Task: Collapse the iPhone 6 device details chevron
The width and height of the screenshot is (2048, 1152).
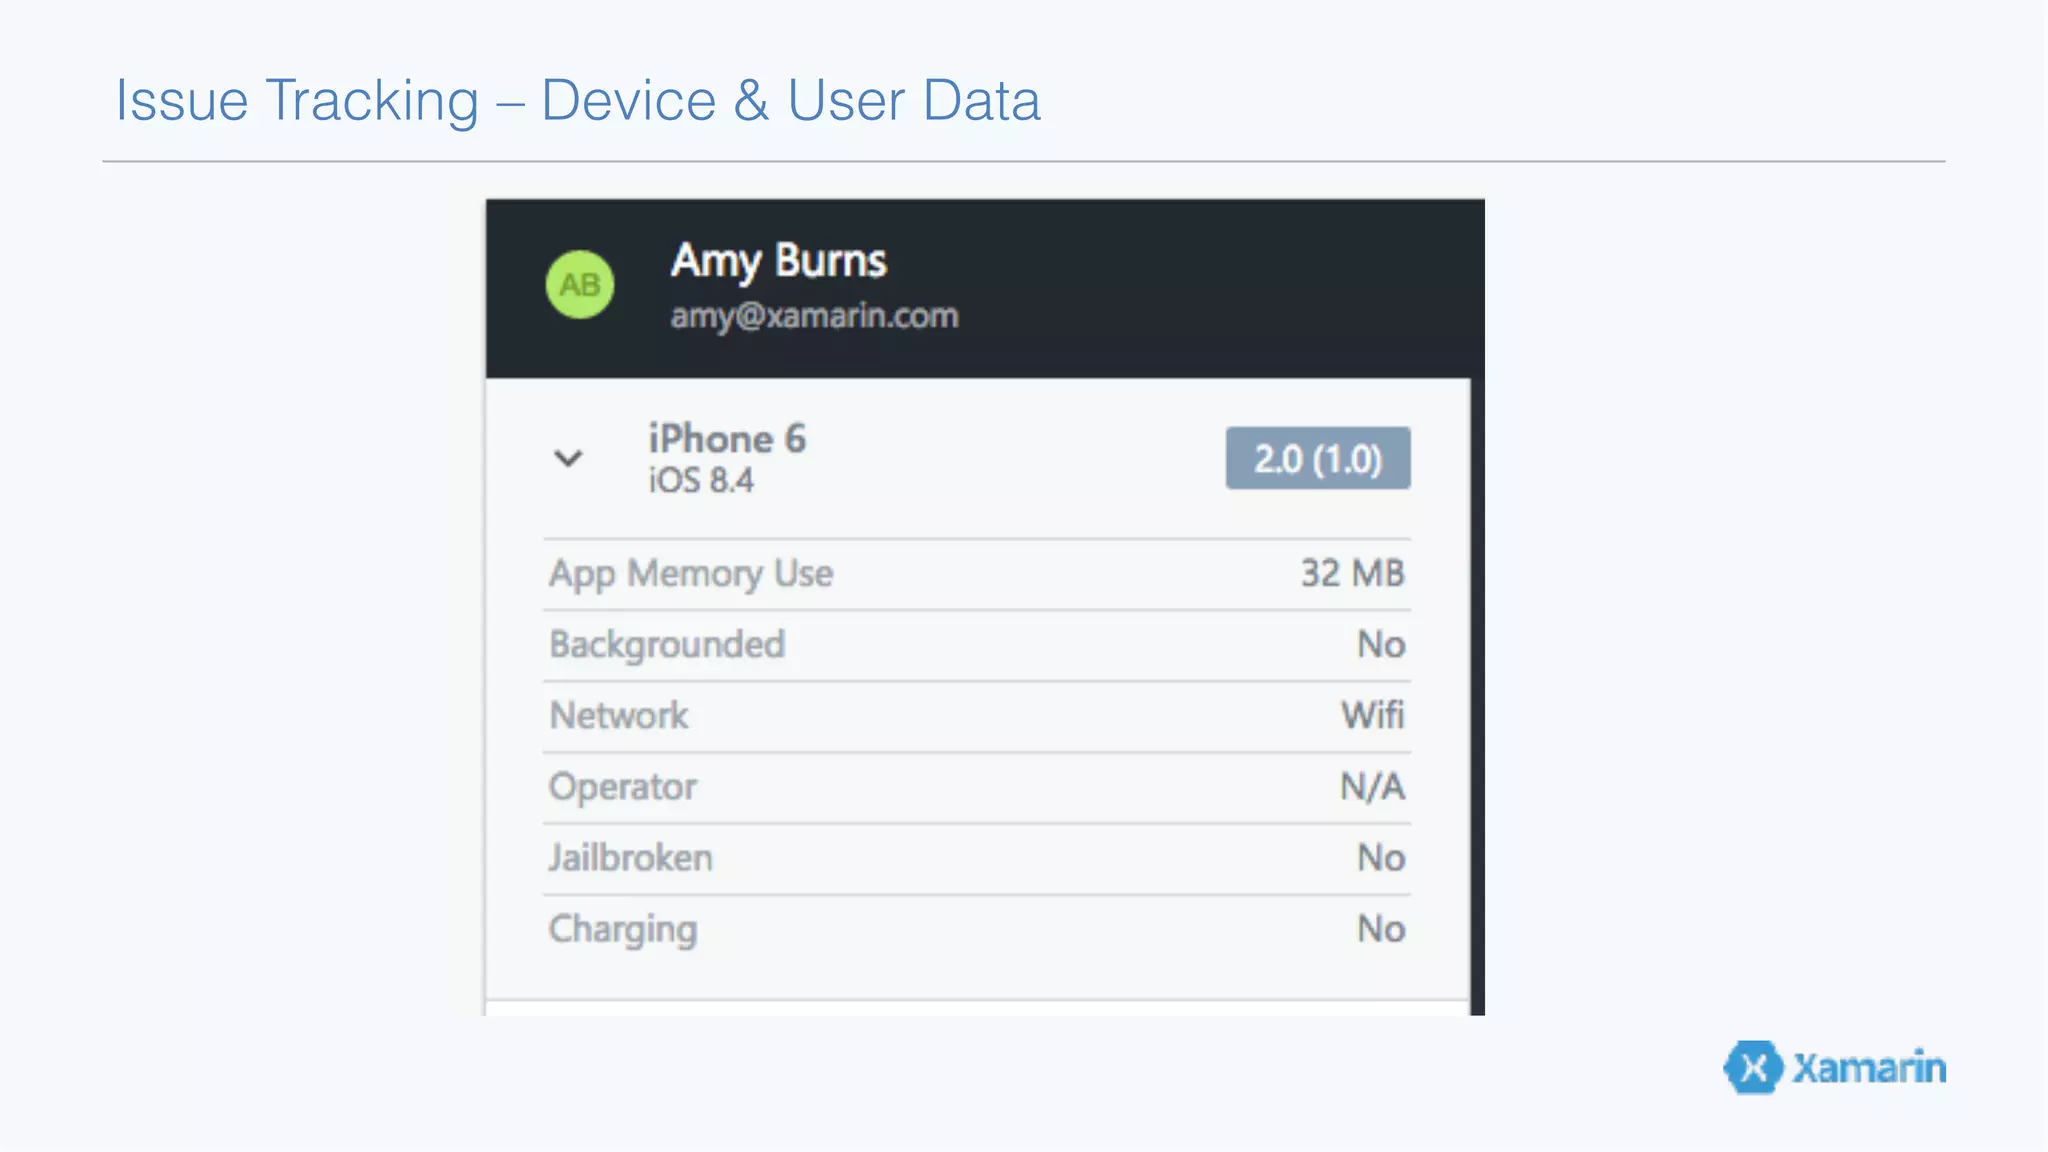Action: coord(568,458)
